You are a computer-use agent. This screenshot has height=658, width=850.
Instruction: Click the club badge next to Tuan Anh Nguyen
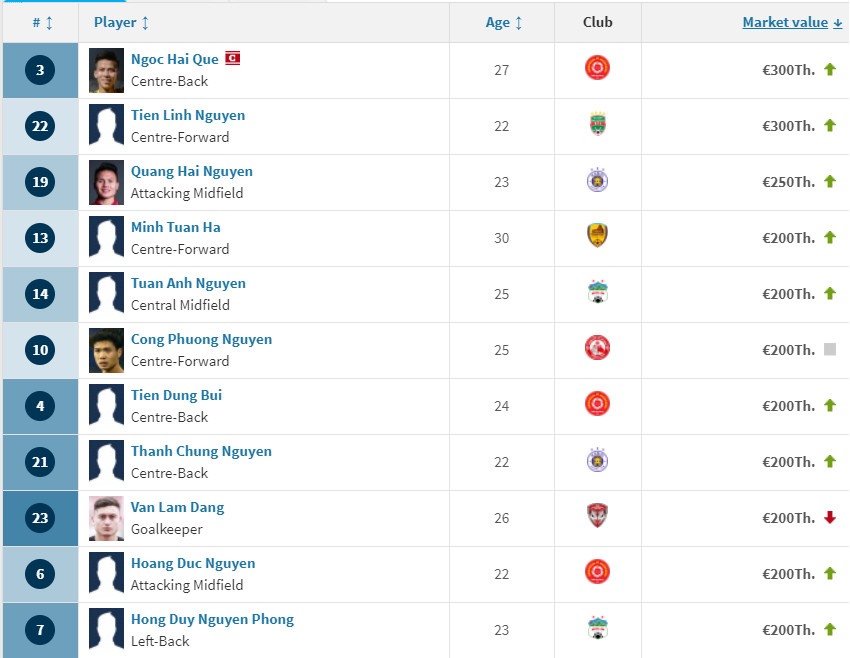pyautogui.click(x=597, y=292)
